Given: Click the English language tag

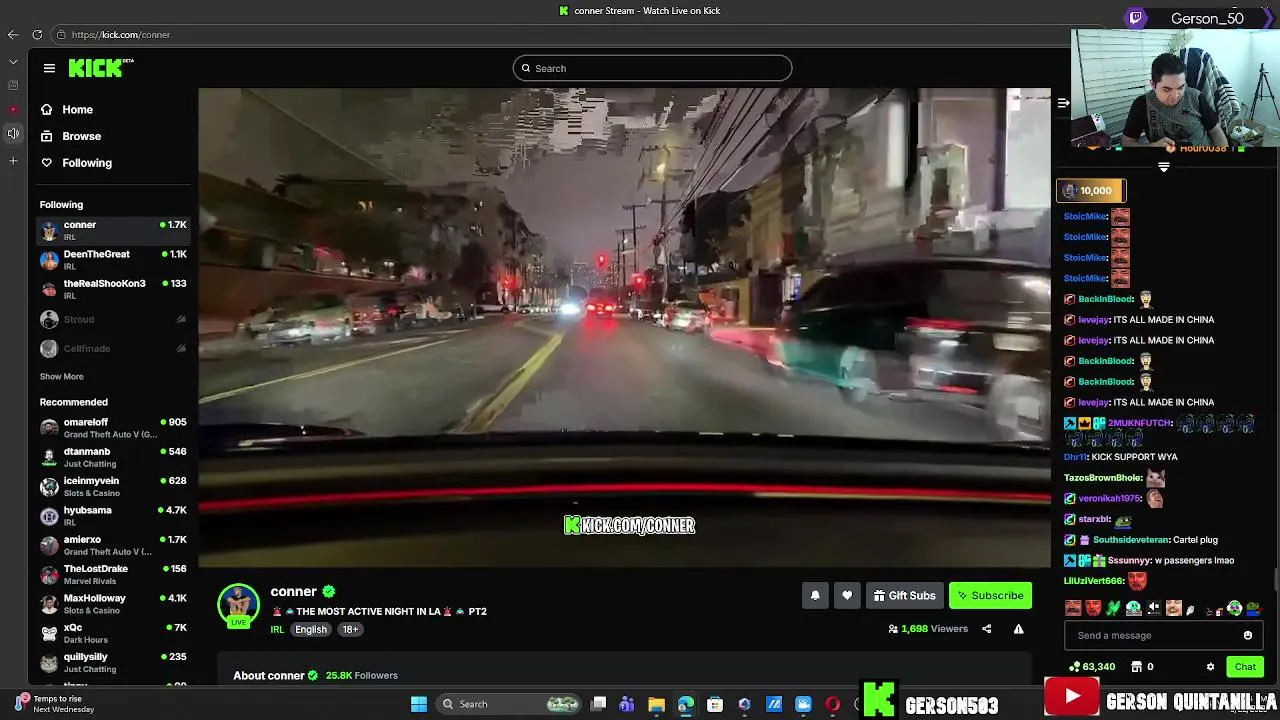Looking at the screenshot, I should click(311, 630).
